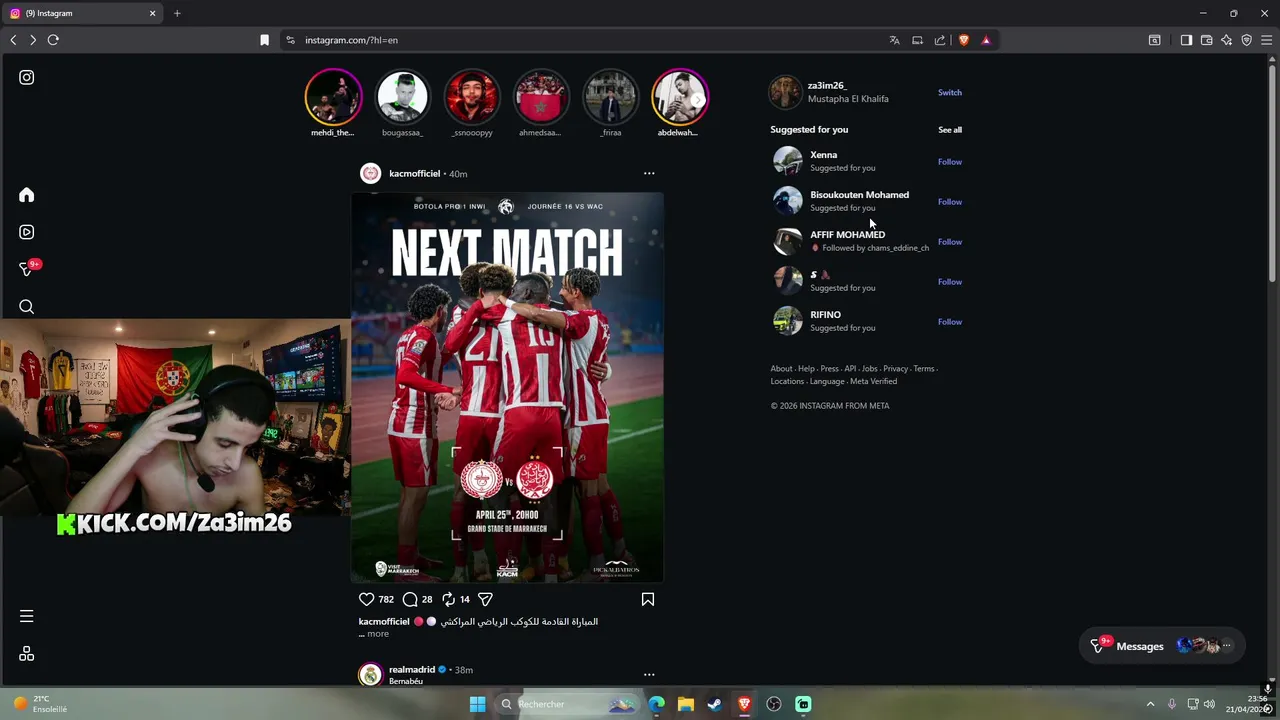
Task: View _ssnooopyy story
Action: [x=472, y=97]
